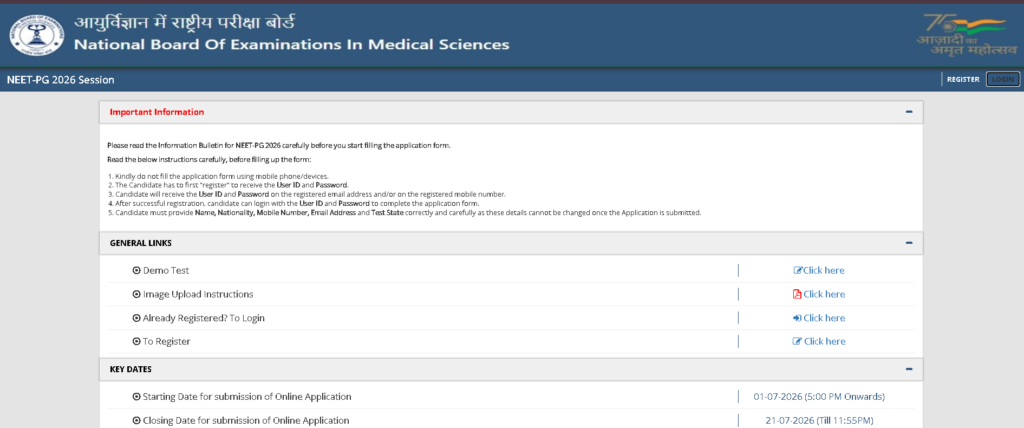1024x428 pixels.
Task: Click the bullet icon beside Starting Date entry
Action: click(x=136, y=397)
